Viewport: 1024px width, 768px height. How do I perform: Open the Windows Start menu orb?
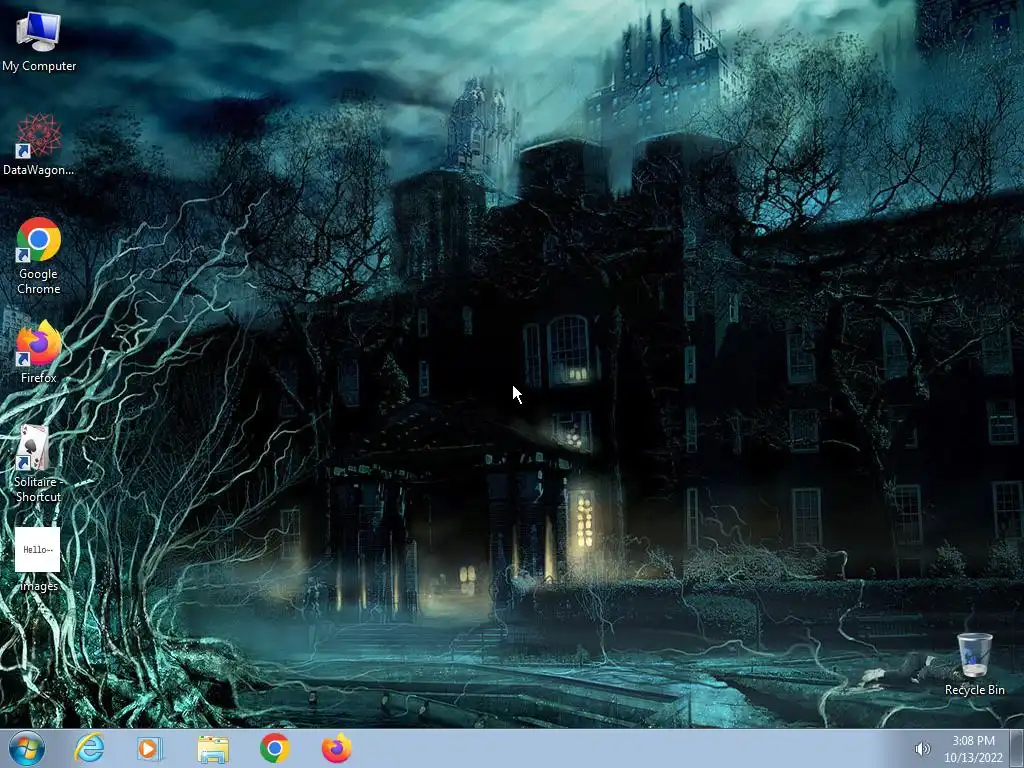point(27,748)
